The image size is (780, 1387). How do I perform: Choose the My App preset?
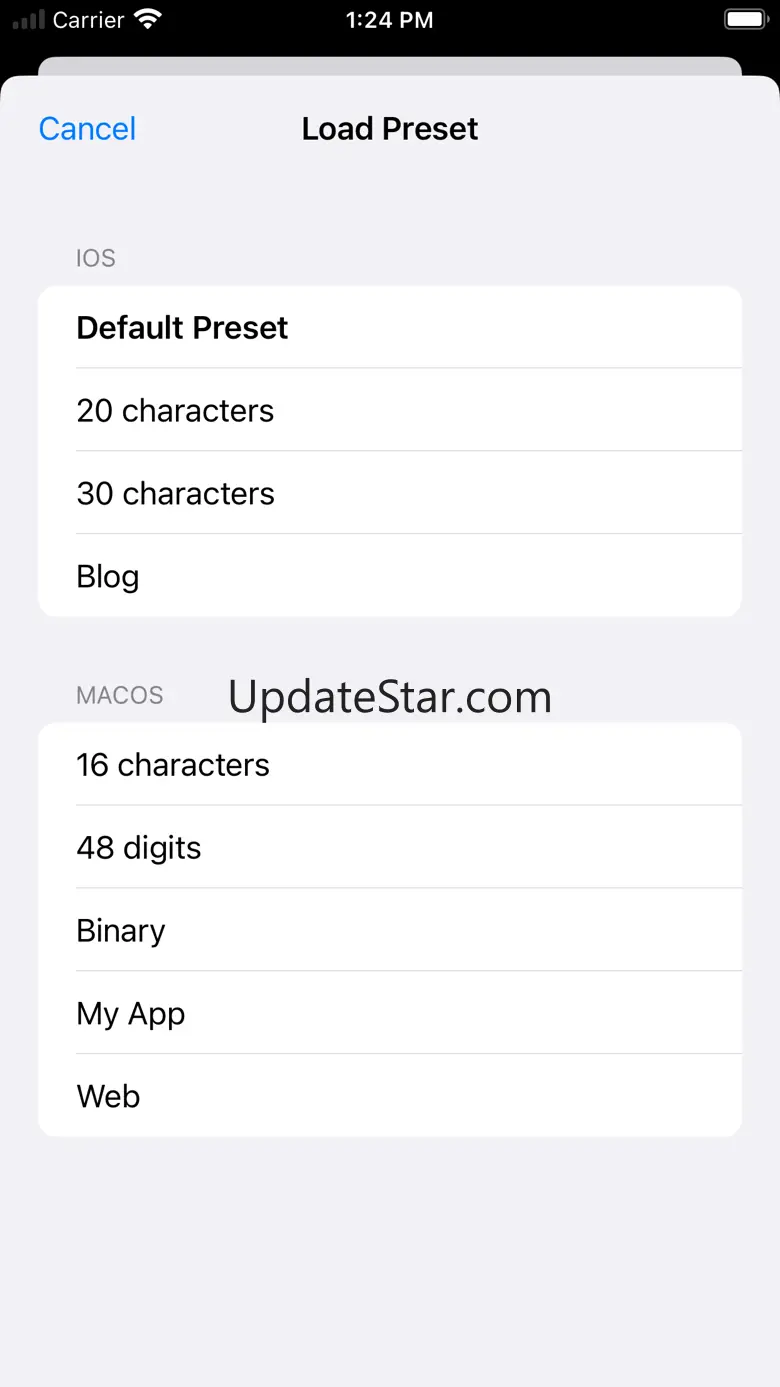[x=390, y=1014]
